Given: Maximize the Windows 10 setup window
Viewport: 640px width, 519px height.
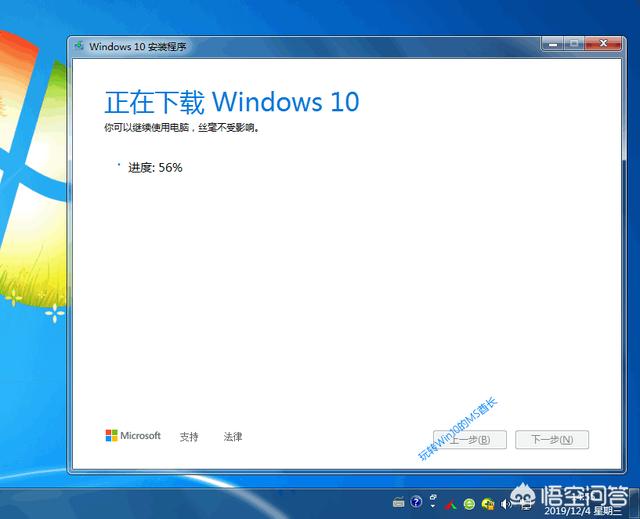Looking at the screenshot, I should coord(574,44).
